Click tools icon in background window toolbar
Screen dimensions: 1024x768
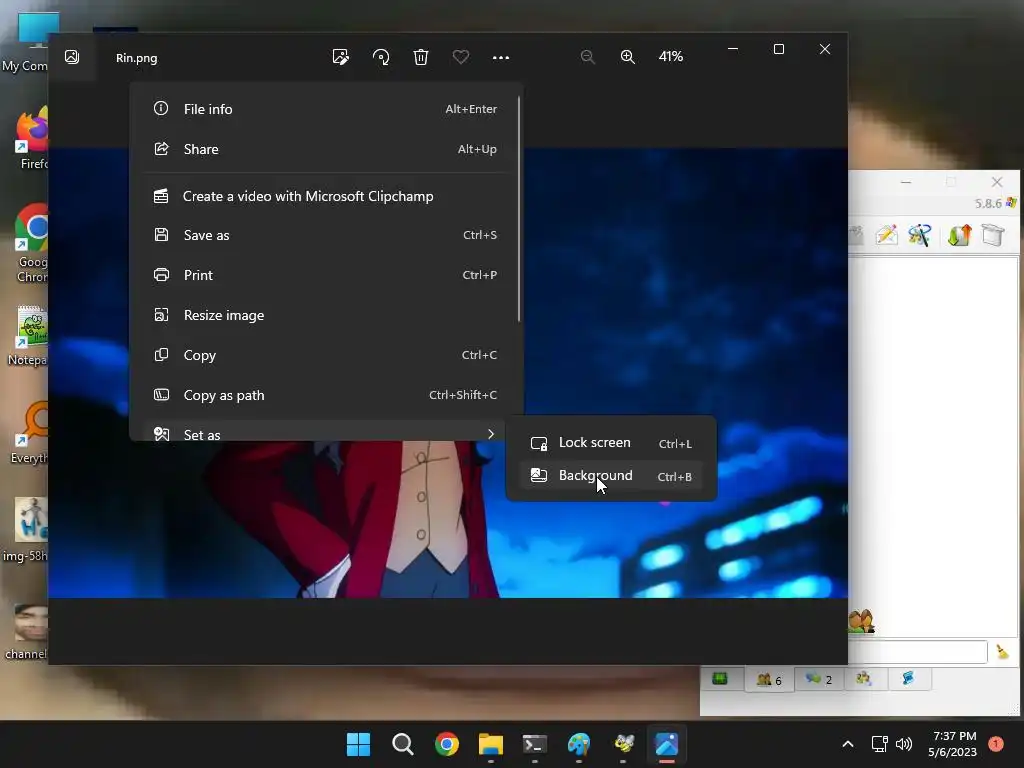[x=920, y=235]
